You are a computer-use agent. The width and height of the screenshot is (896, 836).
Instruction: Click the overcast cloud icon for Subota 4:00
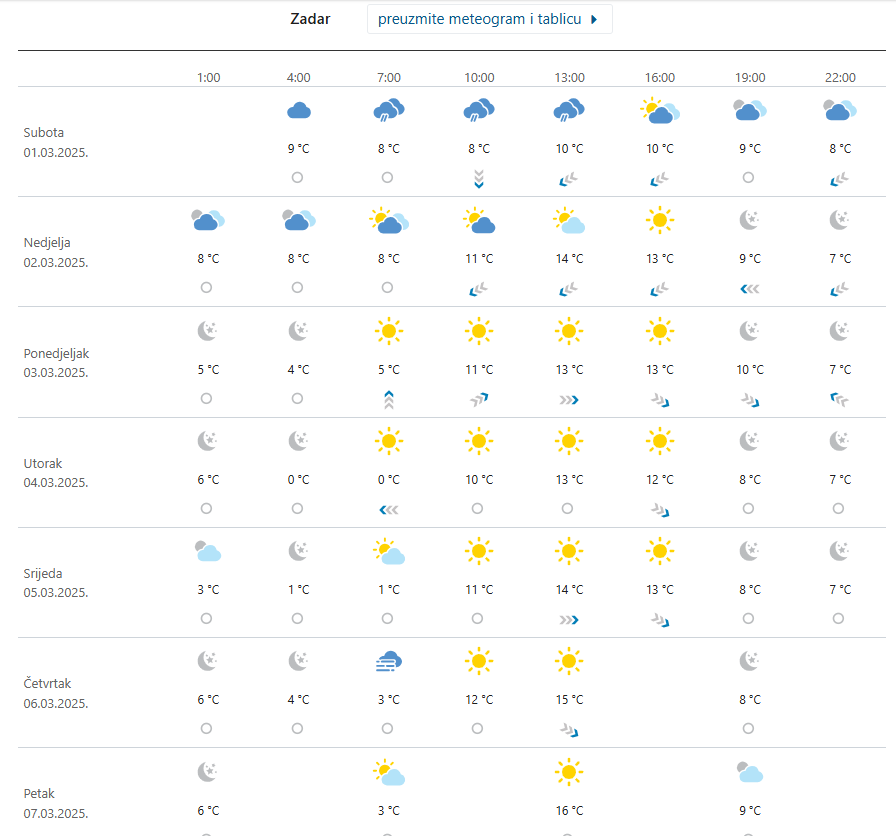[298, 111]
